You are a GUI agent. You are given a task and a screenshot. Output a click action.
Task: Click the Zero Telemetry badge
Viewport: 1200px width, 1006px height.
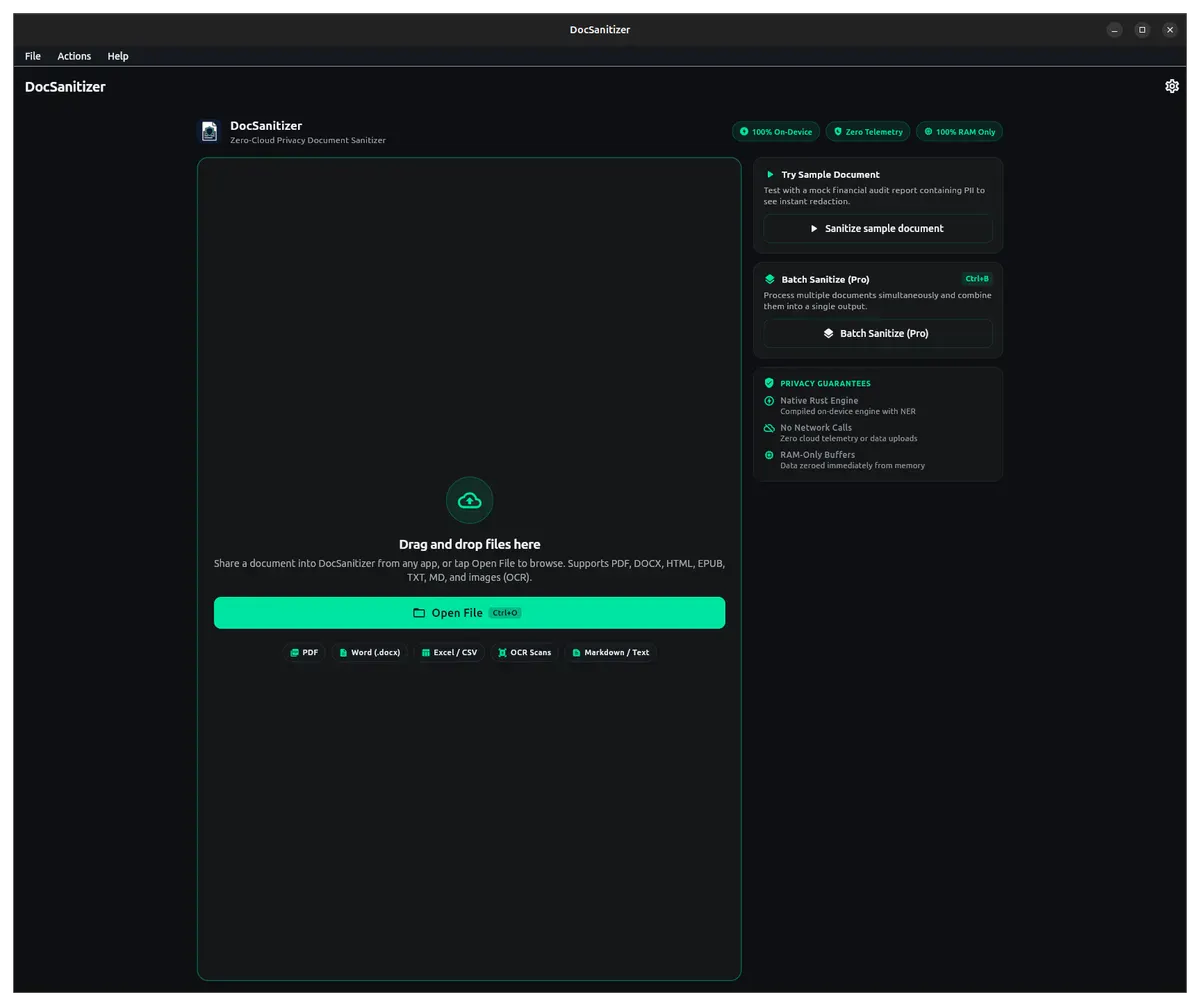click(x=868, y=132)
